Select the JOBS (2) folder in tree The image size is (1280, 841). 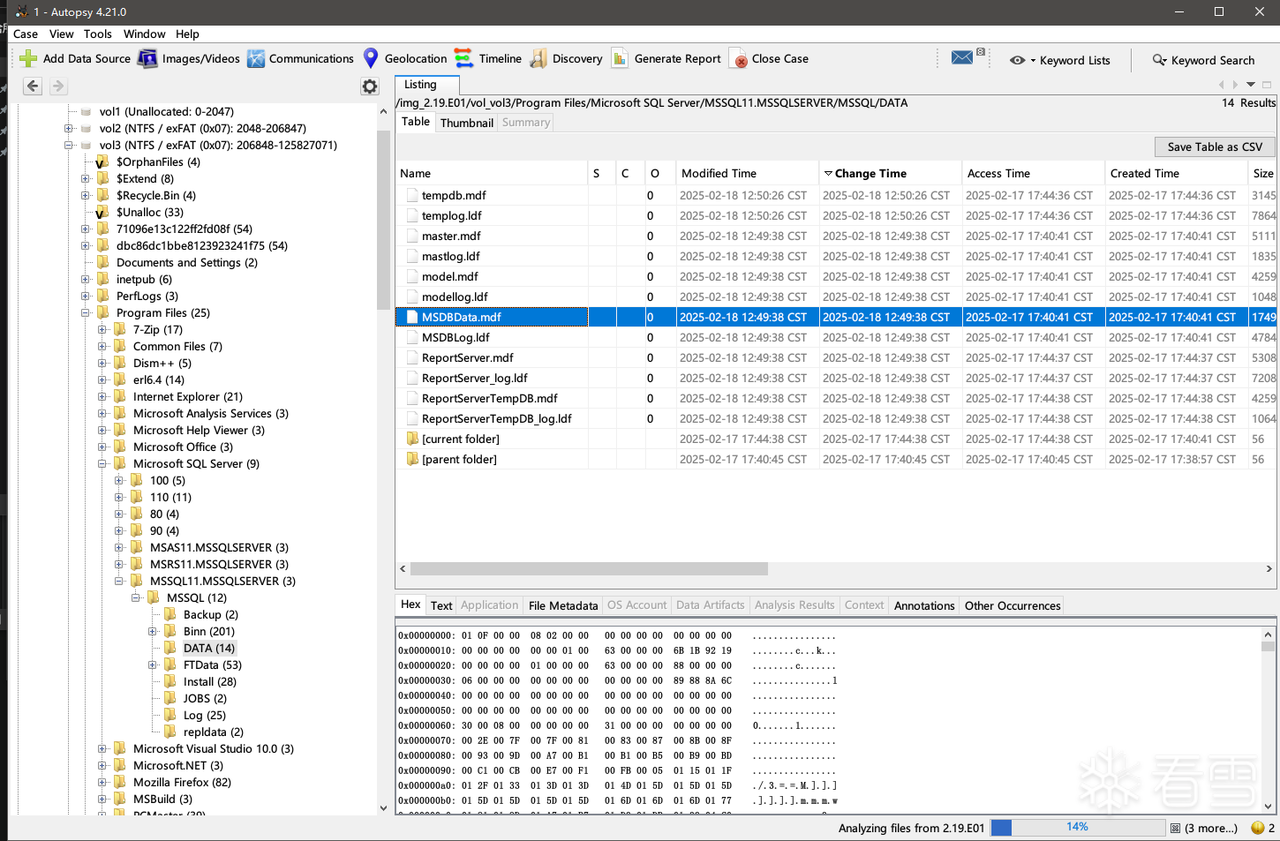tap(204, 698)
